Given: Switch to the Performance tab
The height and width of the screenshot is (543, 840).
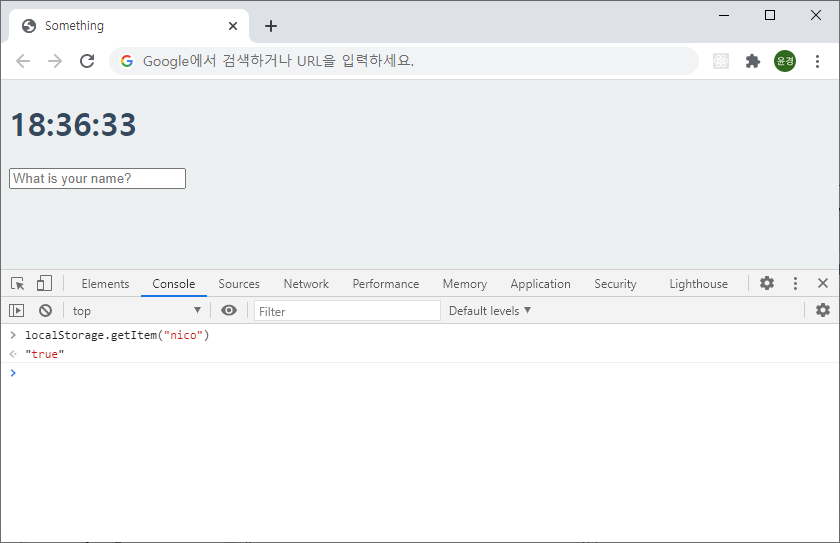Looking at the screenshot, I should click(386, 284).
